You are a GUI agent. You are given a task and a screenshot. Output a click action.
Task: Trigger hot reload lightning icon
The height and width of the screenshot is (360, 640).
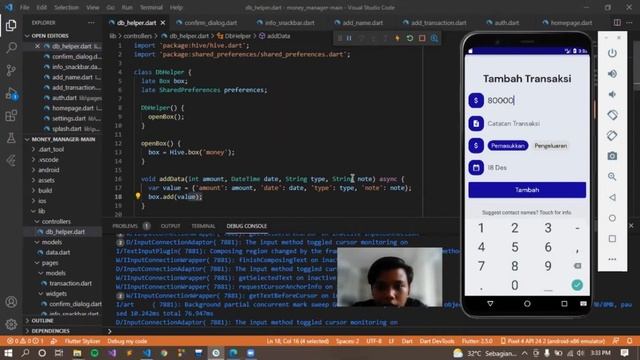click(x=397, y=38)
